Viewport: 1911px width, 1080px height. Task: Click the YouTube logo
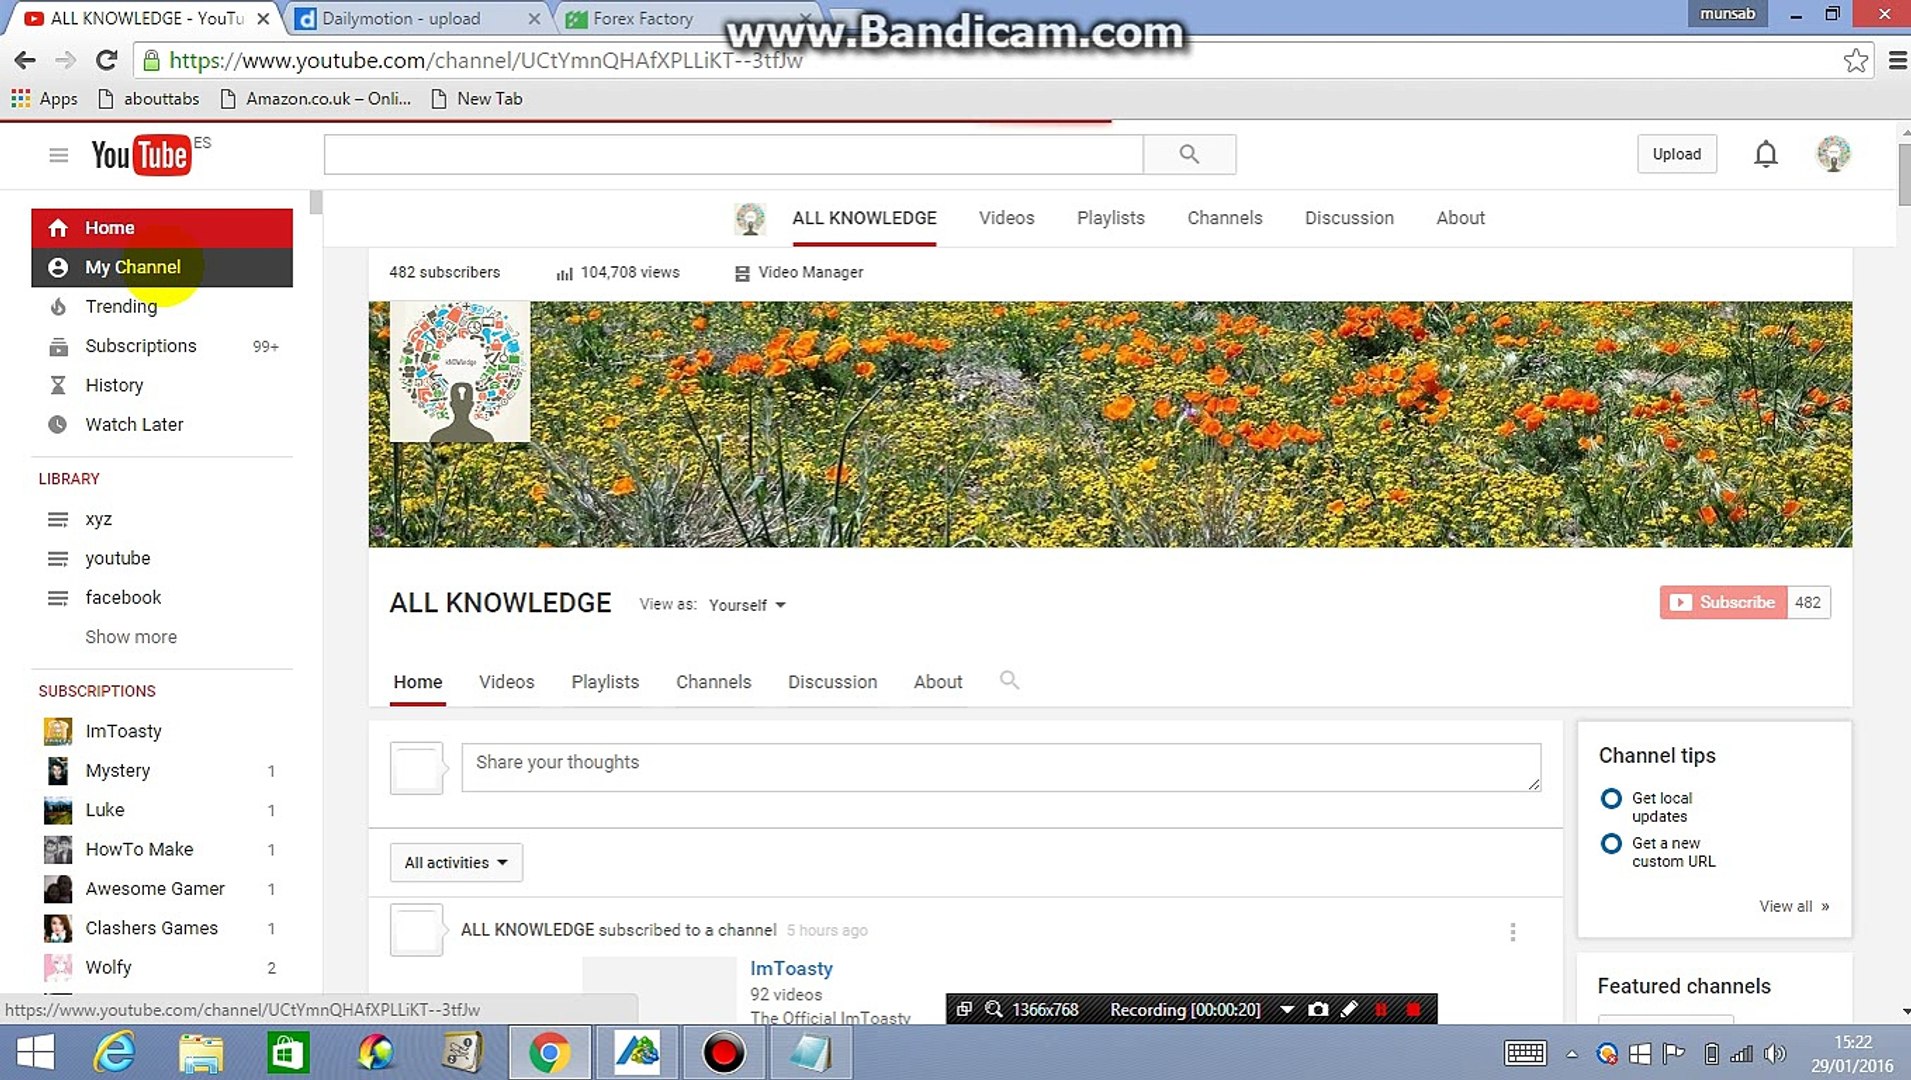[141, 155]
